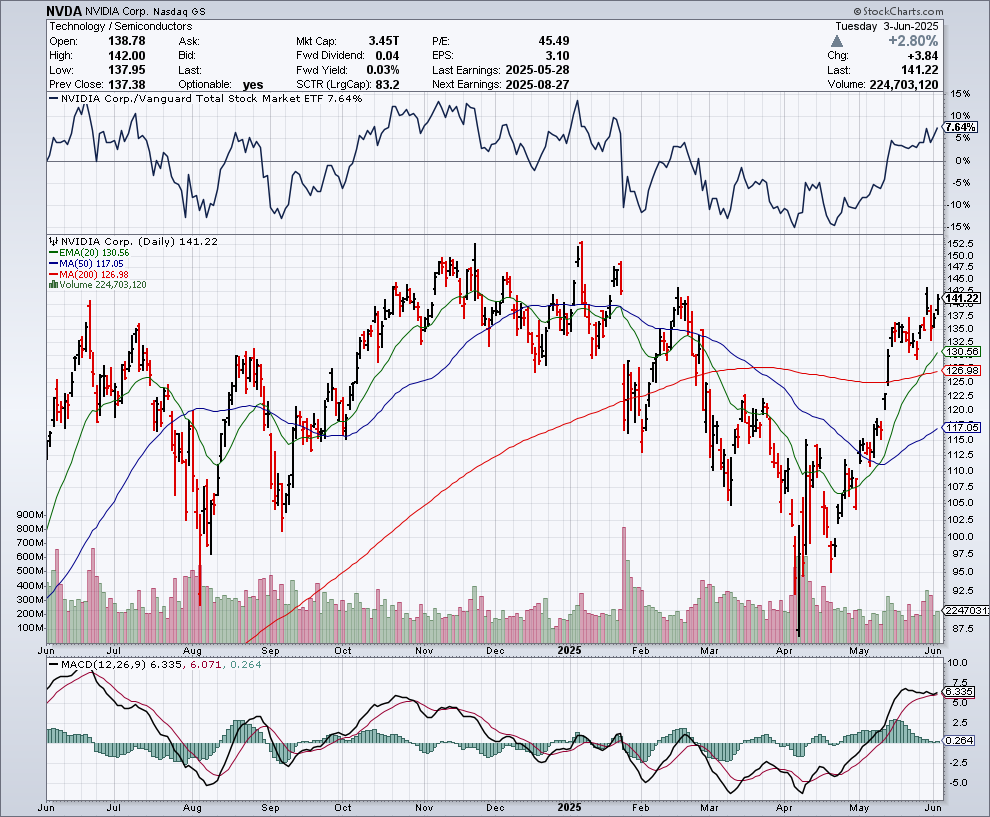The image size is (990, 817).
Task: Click the boxed 7.64% ratio value label
Action: (961, 128)
